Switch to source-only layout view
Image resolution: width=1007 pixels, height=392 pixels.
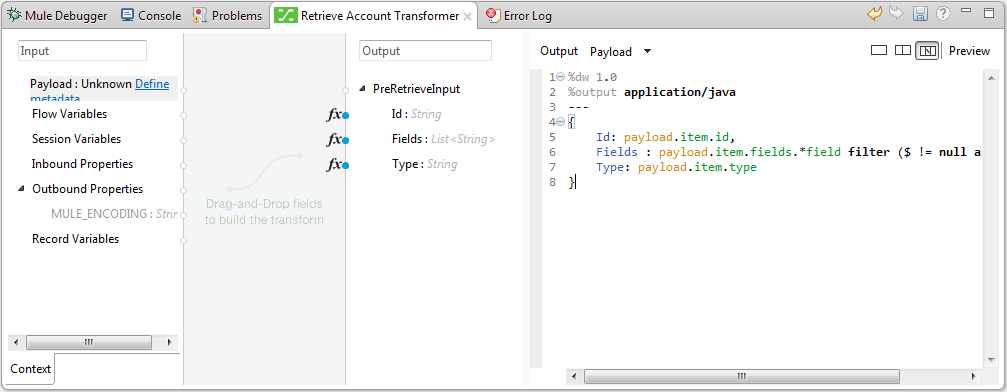click(927, 50)
